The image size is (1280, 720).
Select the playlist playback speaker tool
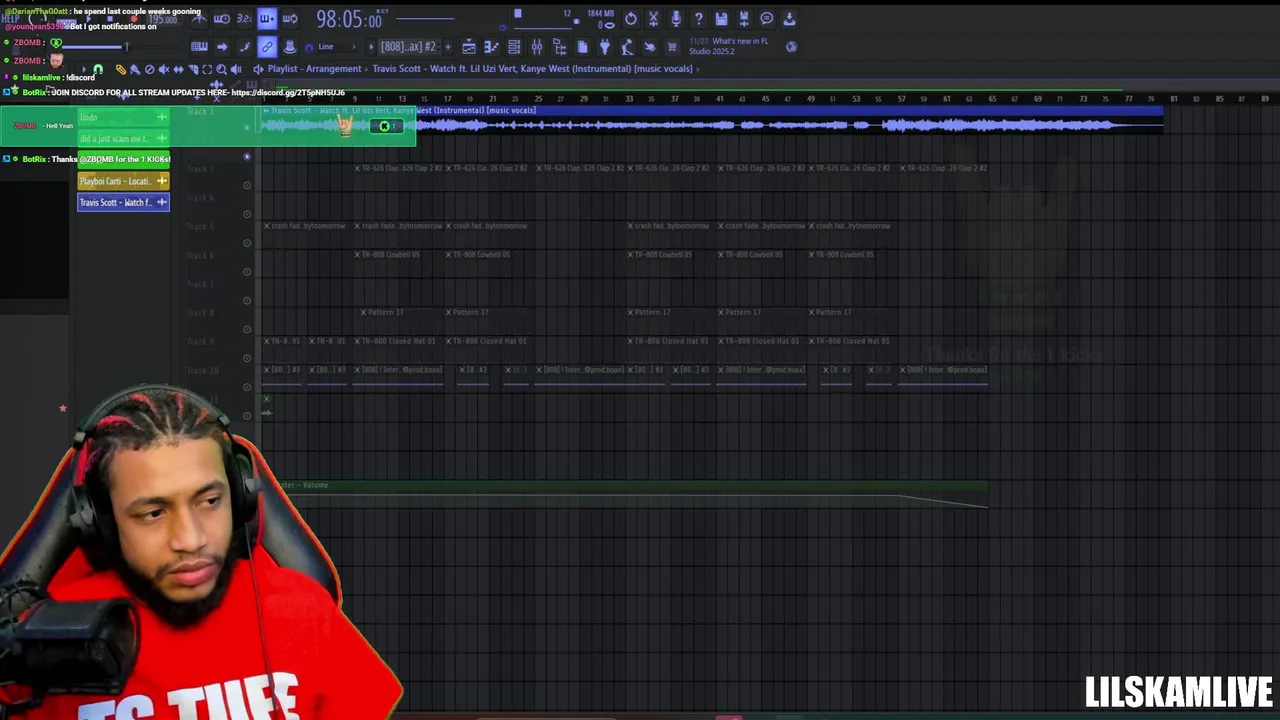236,69
